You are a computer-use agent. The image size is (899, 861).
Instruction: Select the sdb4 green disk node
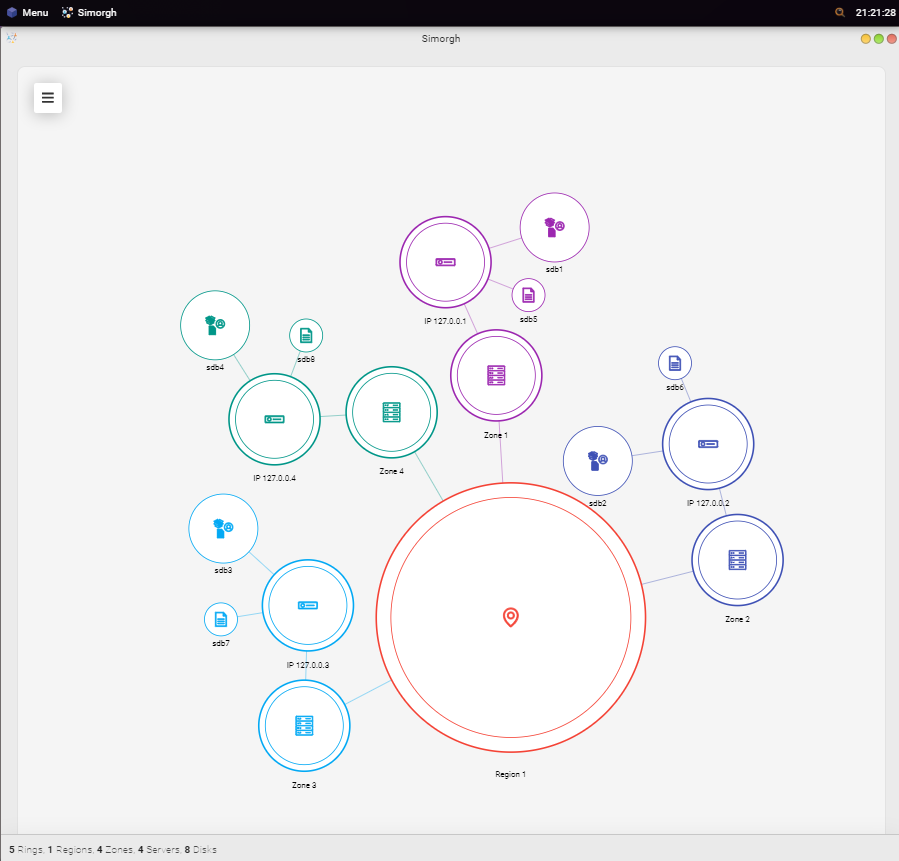click(x=214, y=325)
